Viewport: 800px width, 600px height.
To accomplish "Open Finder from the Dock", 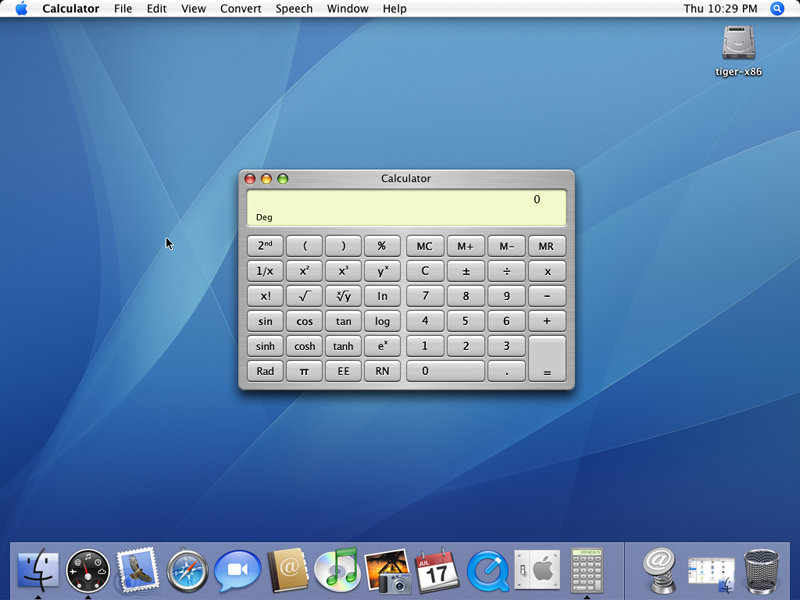I will (38, 570).
